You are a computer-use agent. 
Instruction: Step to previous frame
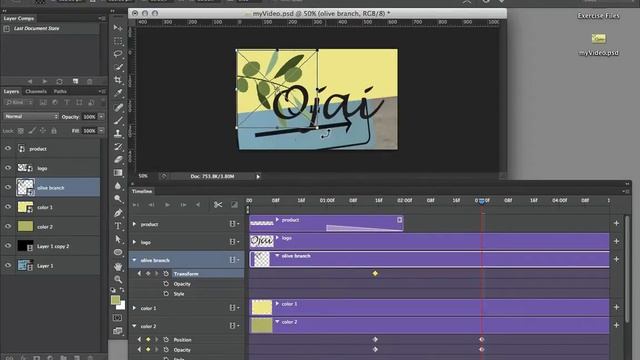coord(151,204)
